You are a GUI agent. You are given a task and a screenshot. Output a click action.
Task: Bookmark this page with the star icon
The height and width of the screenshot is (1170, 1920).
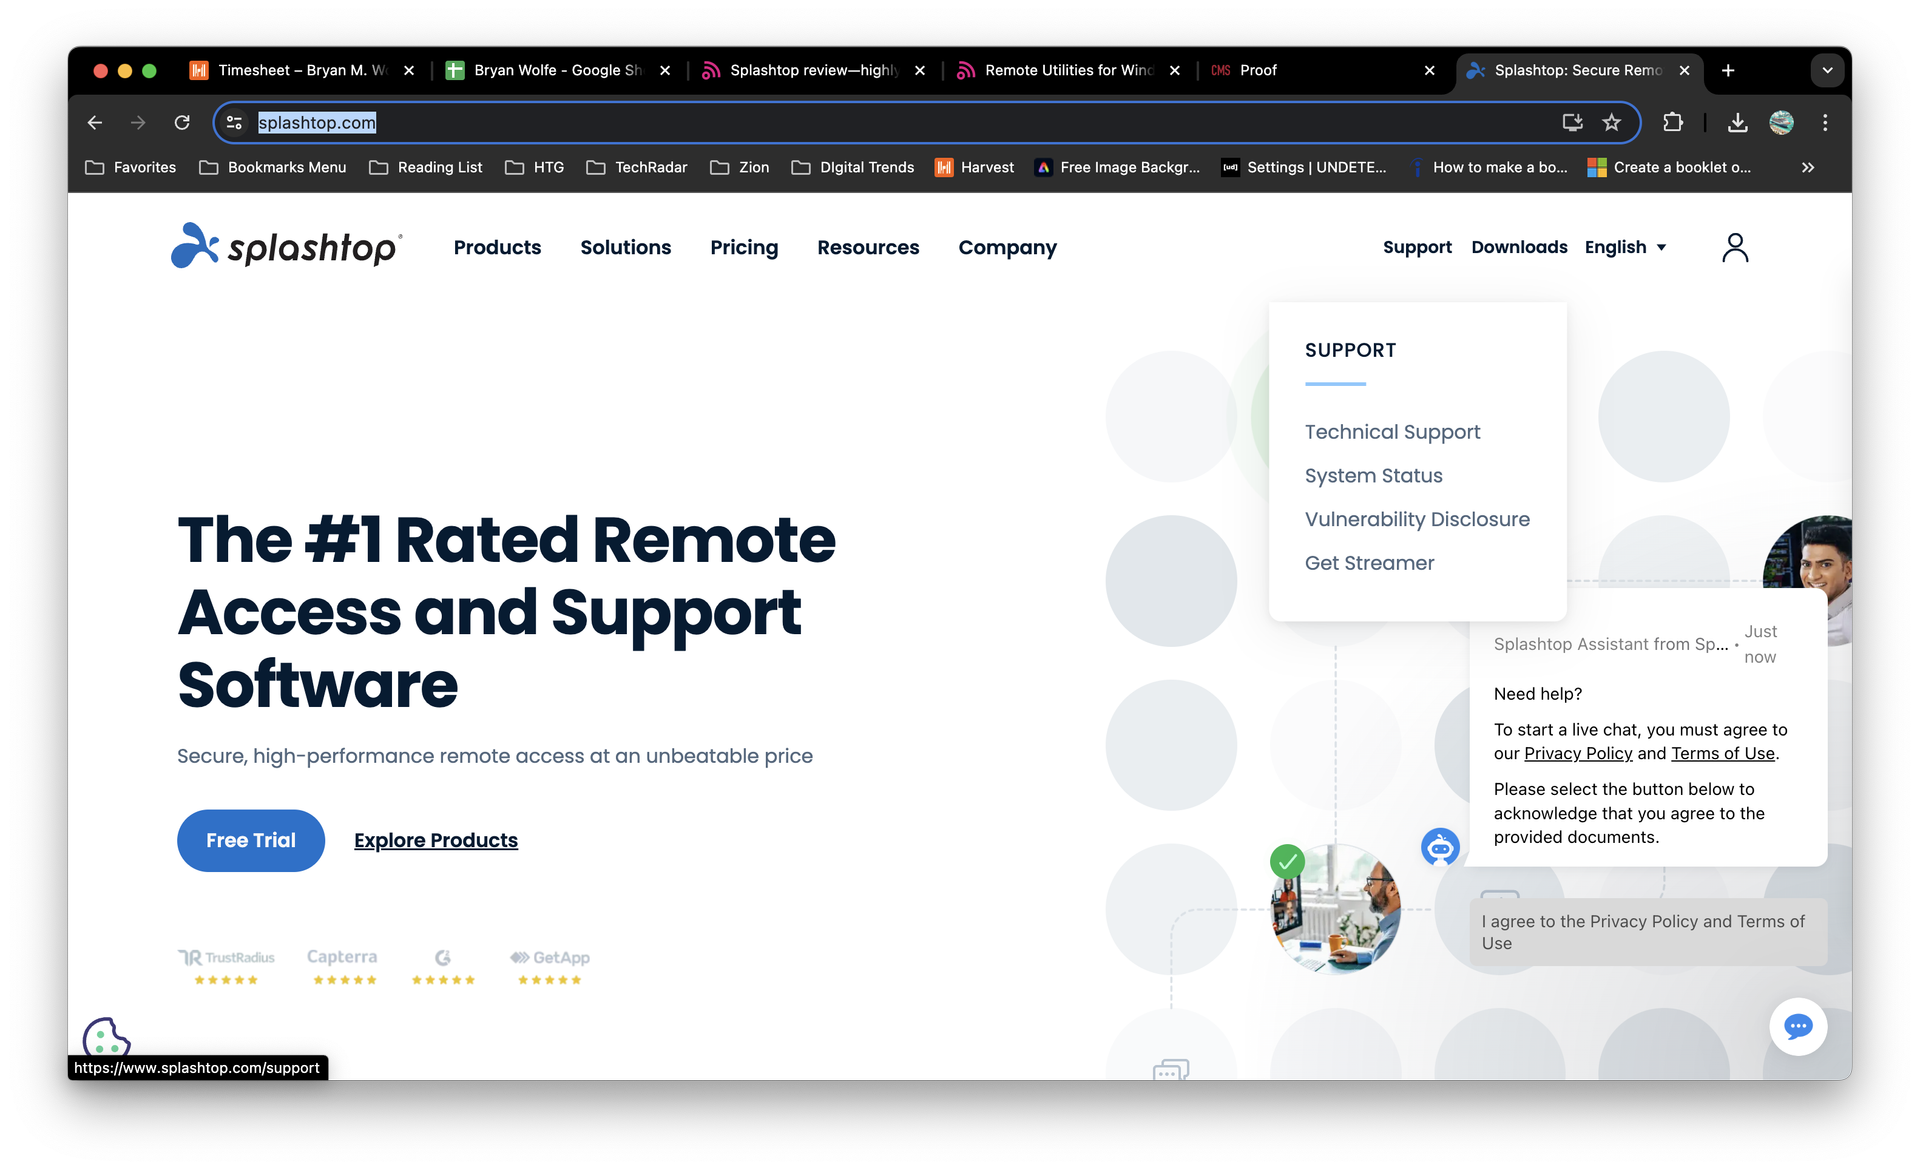click(x=1611, y=122)
